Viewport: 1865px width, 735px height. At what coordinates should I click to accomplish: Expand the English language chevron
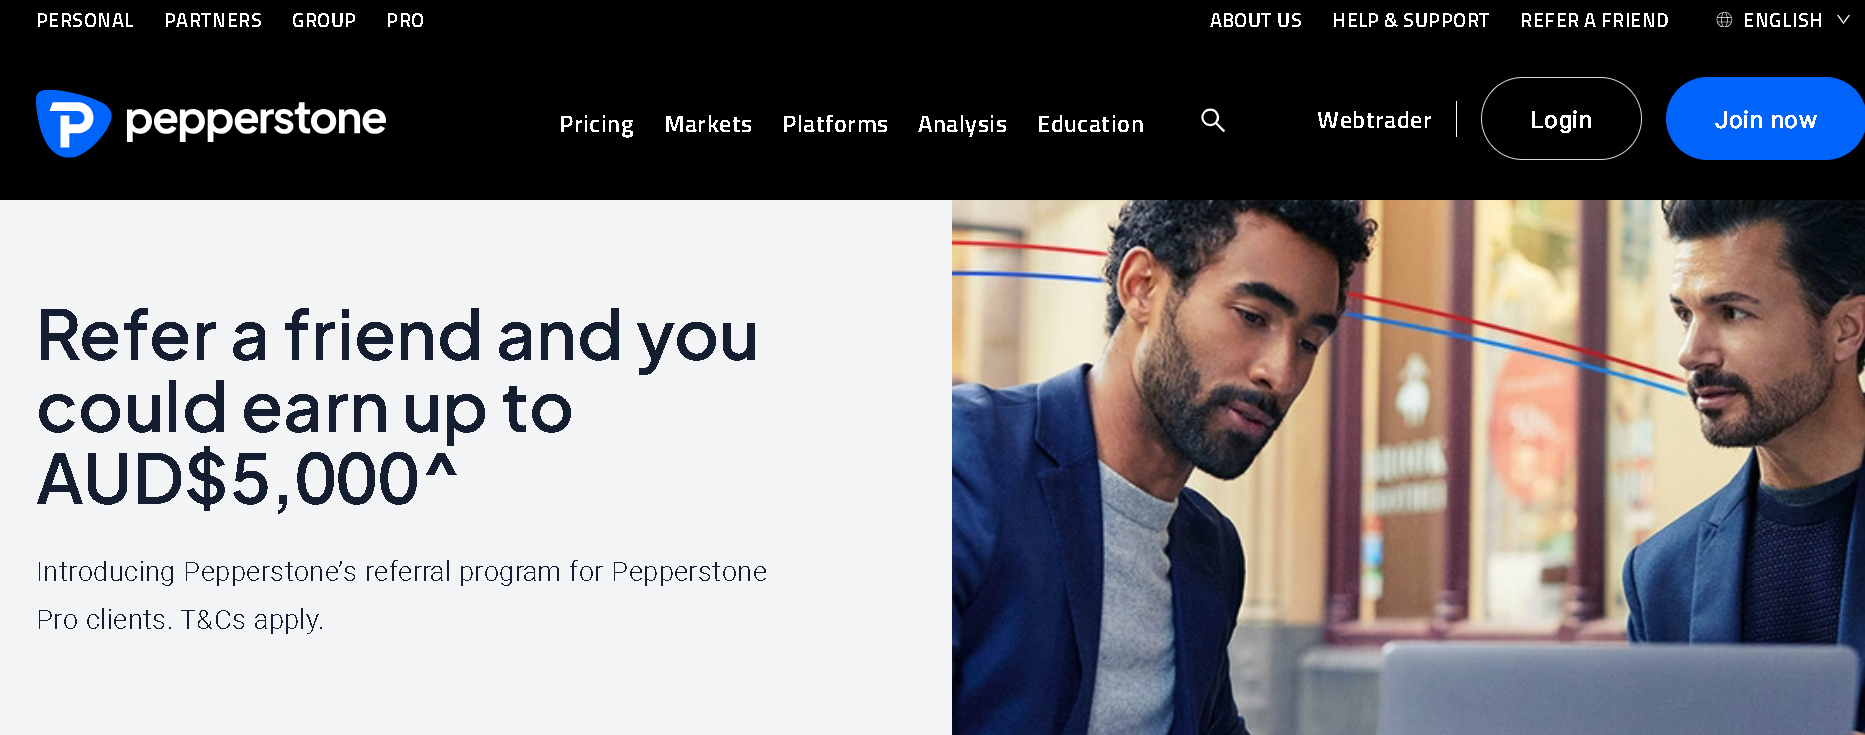coord(1843,20)
